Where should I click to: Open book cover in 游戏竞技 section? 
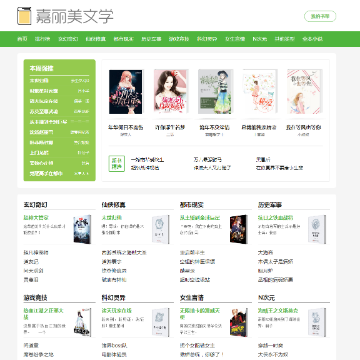[x=82, y=322]
